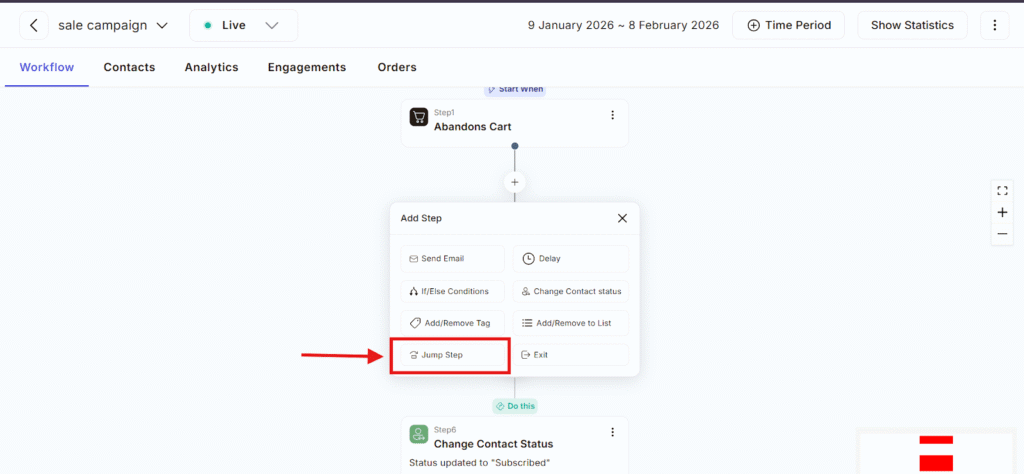Open the Abandons Cart step options menu
Viewport: 1024px width, 474px height.
click(612, 116)
